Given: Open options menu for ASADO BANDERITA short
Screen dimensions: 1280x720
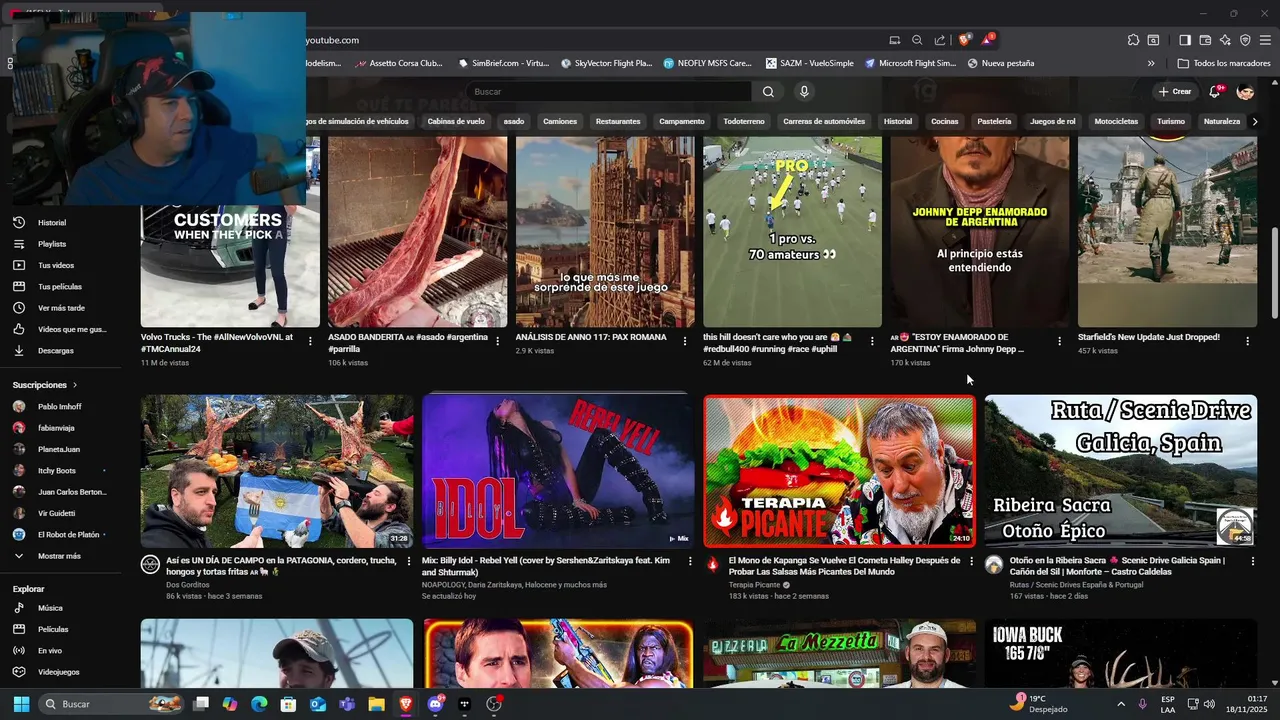Looking at the screenshot, I should [498, 341].
